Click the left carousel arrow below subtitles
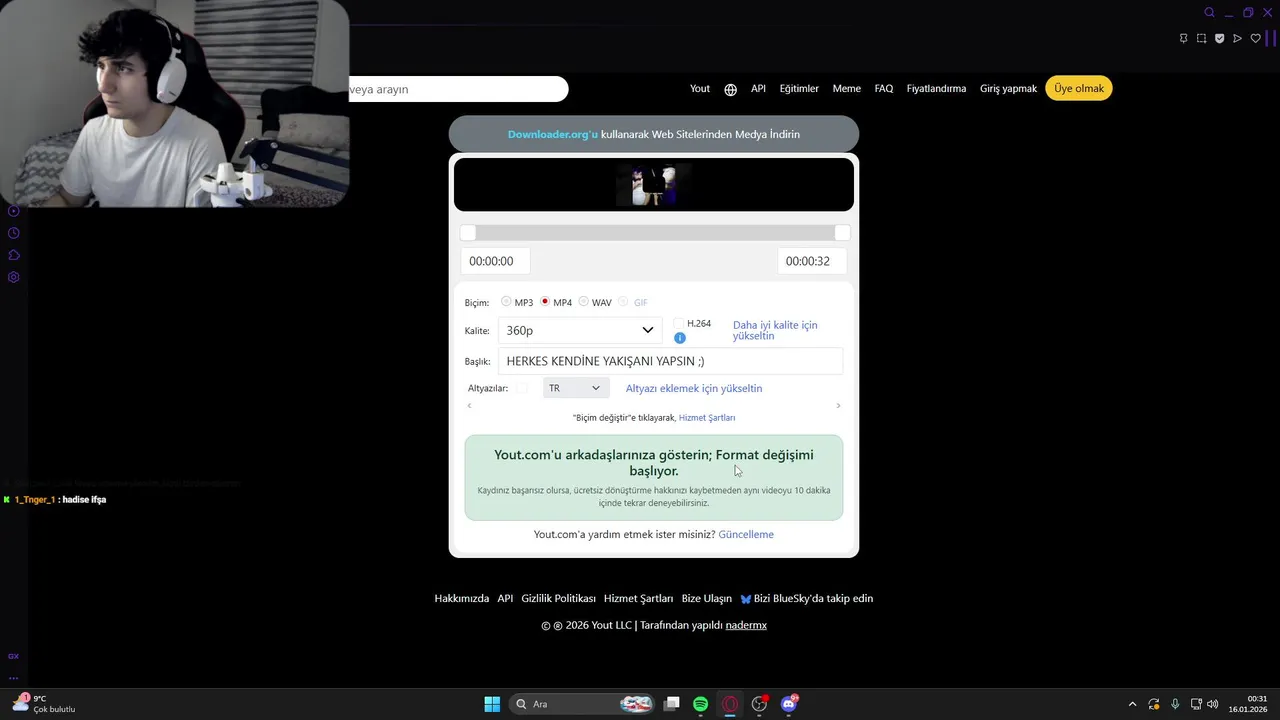 [469, 405]
